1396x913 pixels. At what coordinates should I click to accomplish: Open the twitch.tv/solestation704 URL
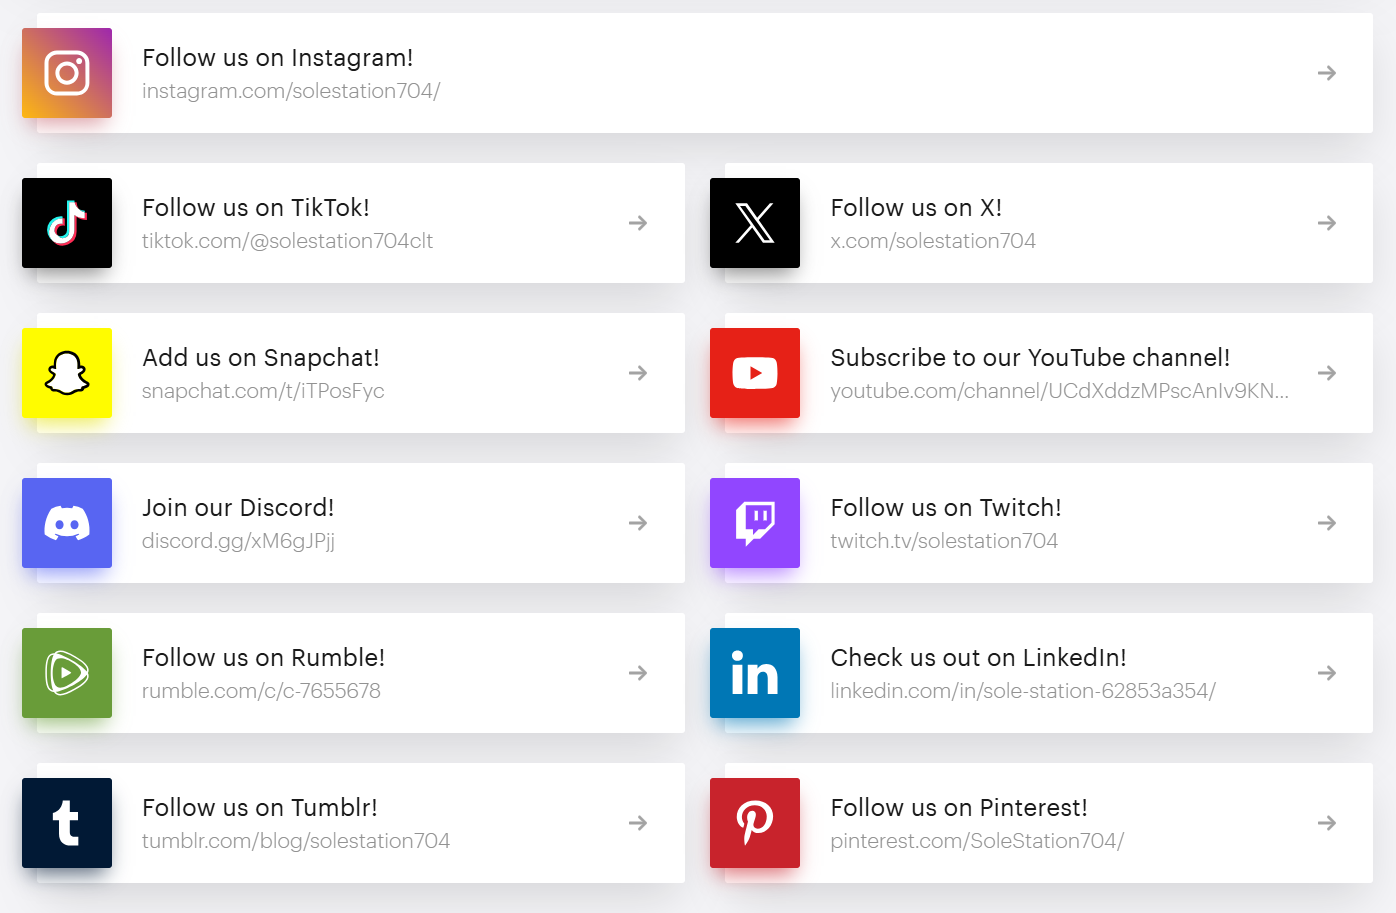tap(944, 541)
